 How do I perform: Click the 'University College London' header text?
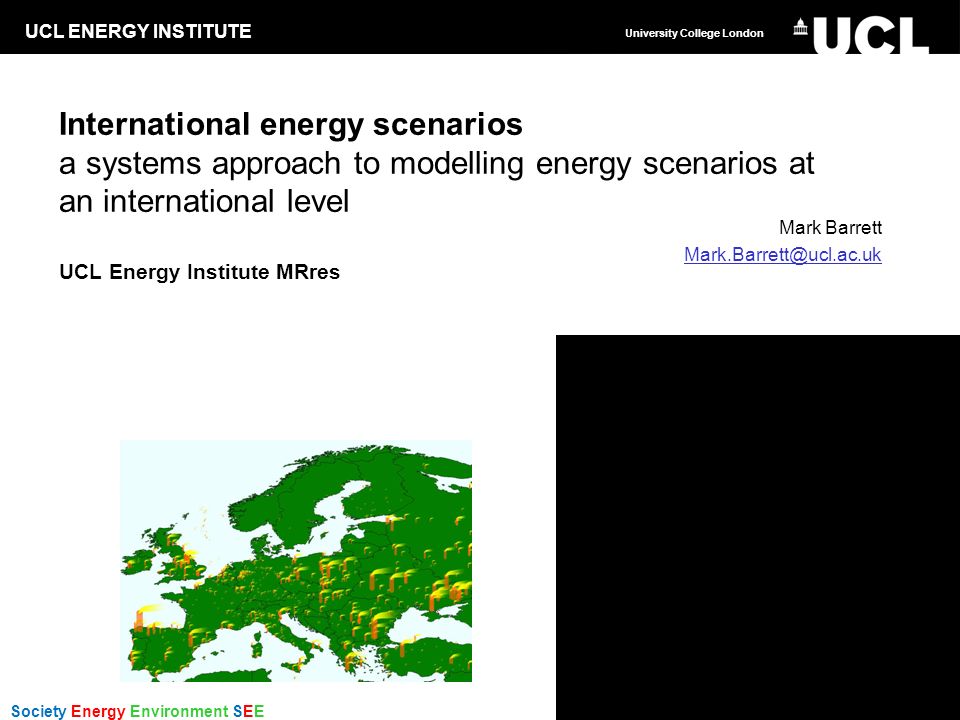point(694,33)
